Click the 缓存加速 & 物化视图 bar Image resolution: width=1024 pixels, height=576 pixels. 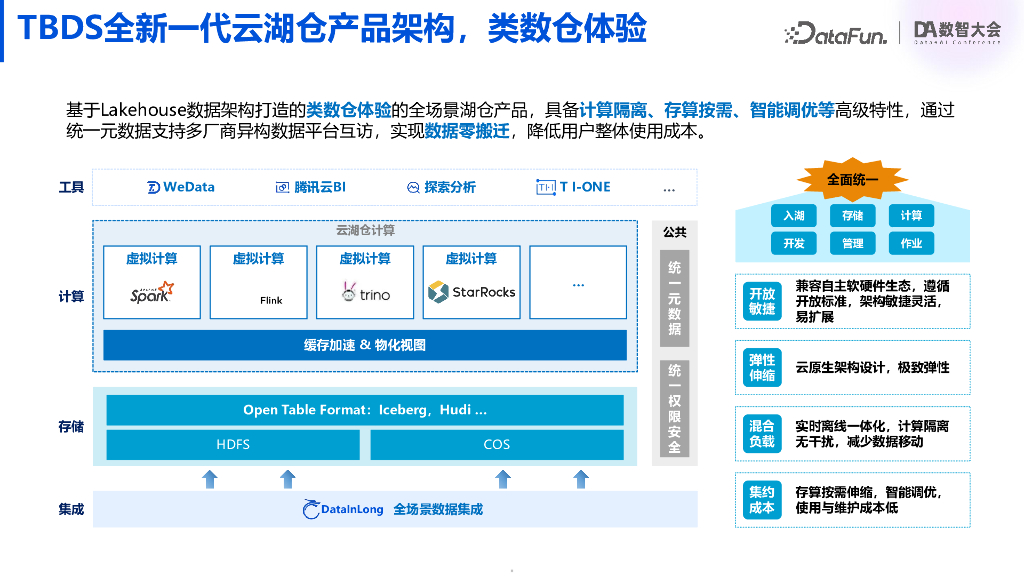click(365, 345)
